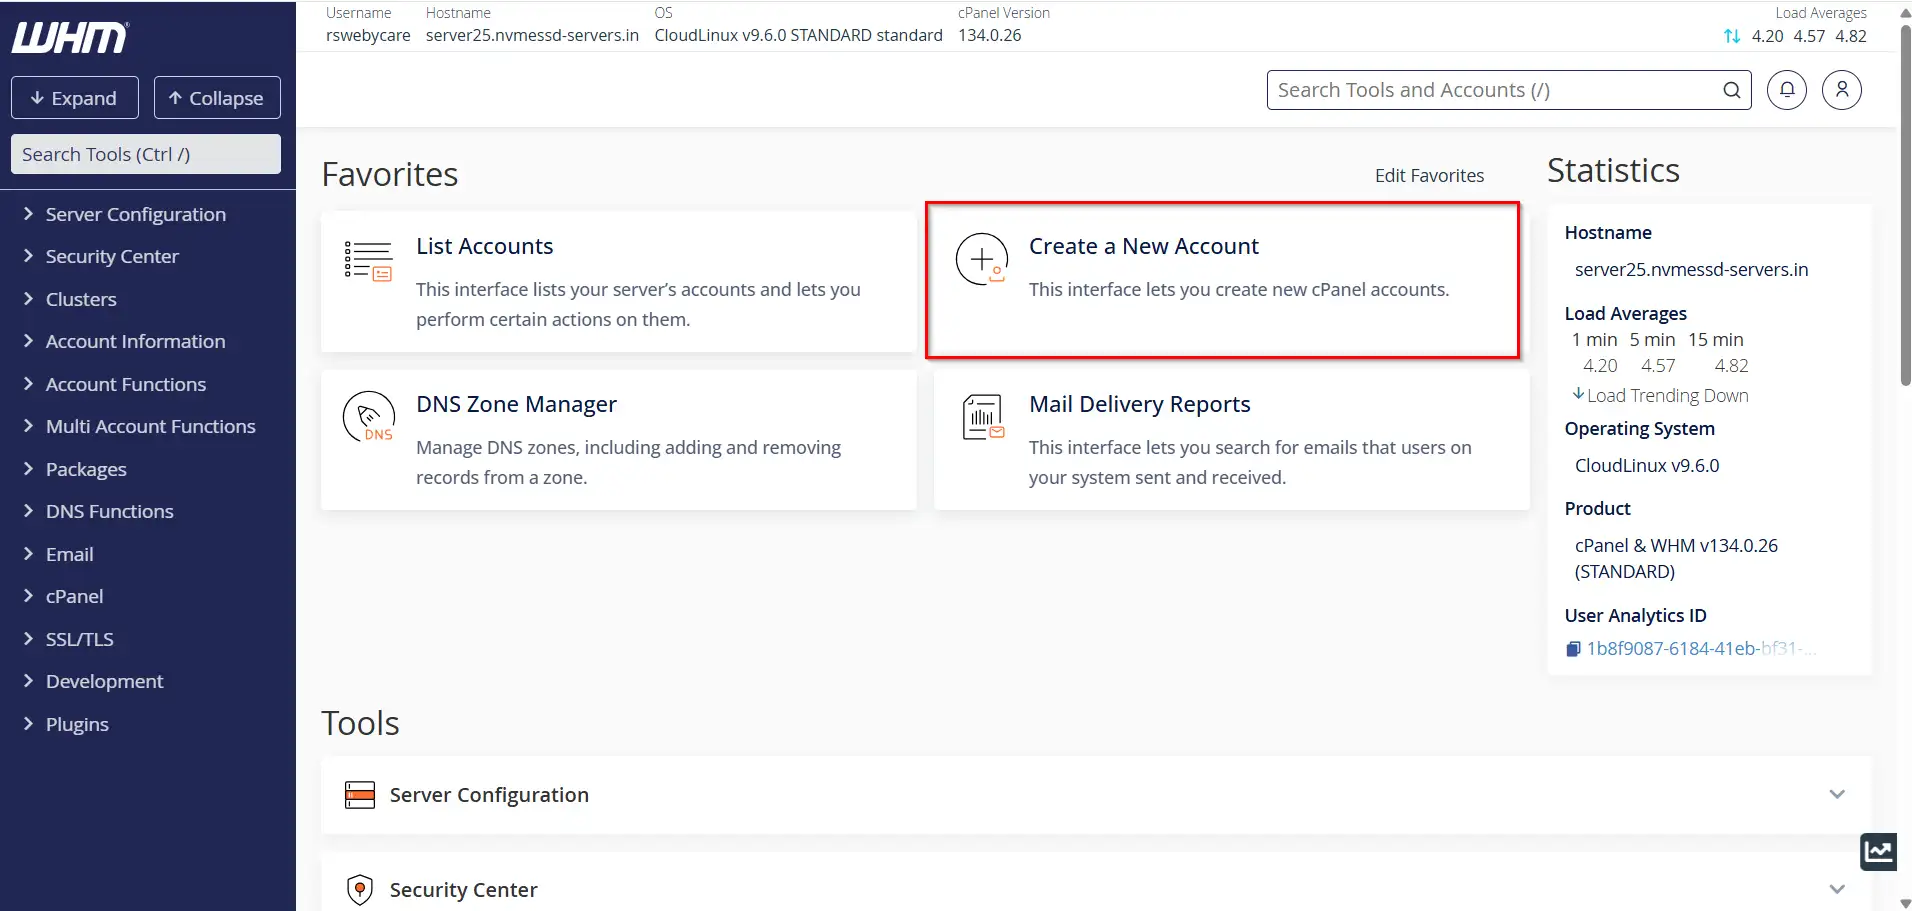Click the CloudLinux v9.6.0 text in Statistics
This screenshot has height=911, width=1912.
(x=1647, y=466)
